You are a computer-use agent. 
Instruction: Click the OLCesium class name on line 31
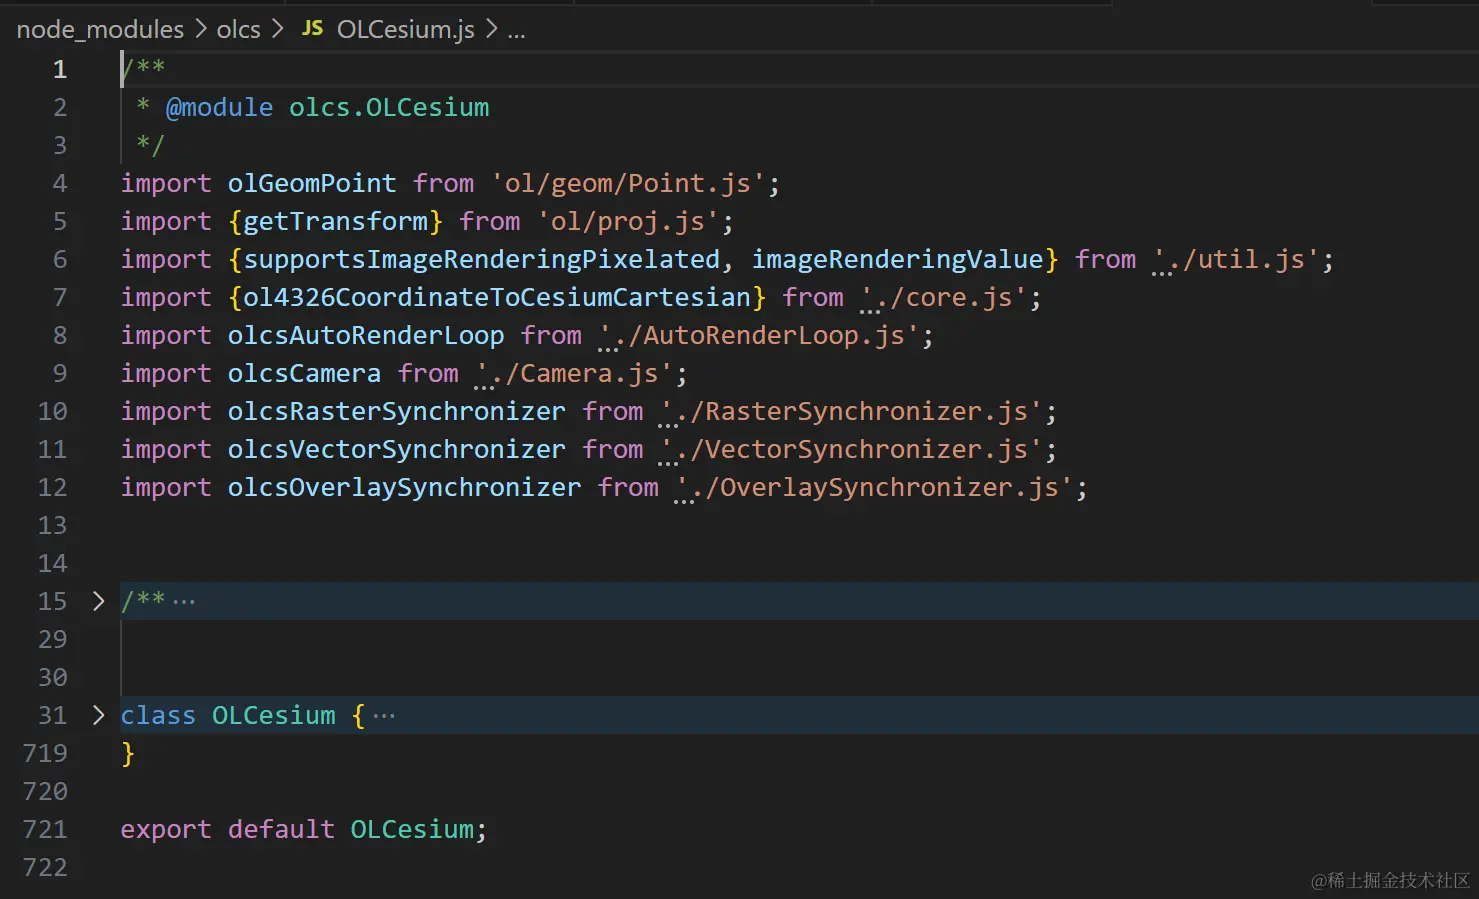coord(274,716)
